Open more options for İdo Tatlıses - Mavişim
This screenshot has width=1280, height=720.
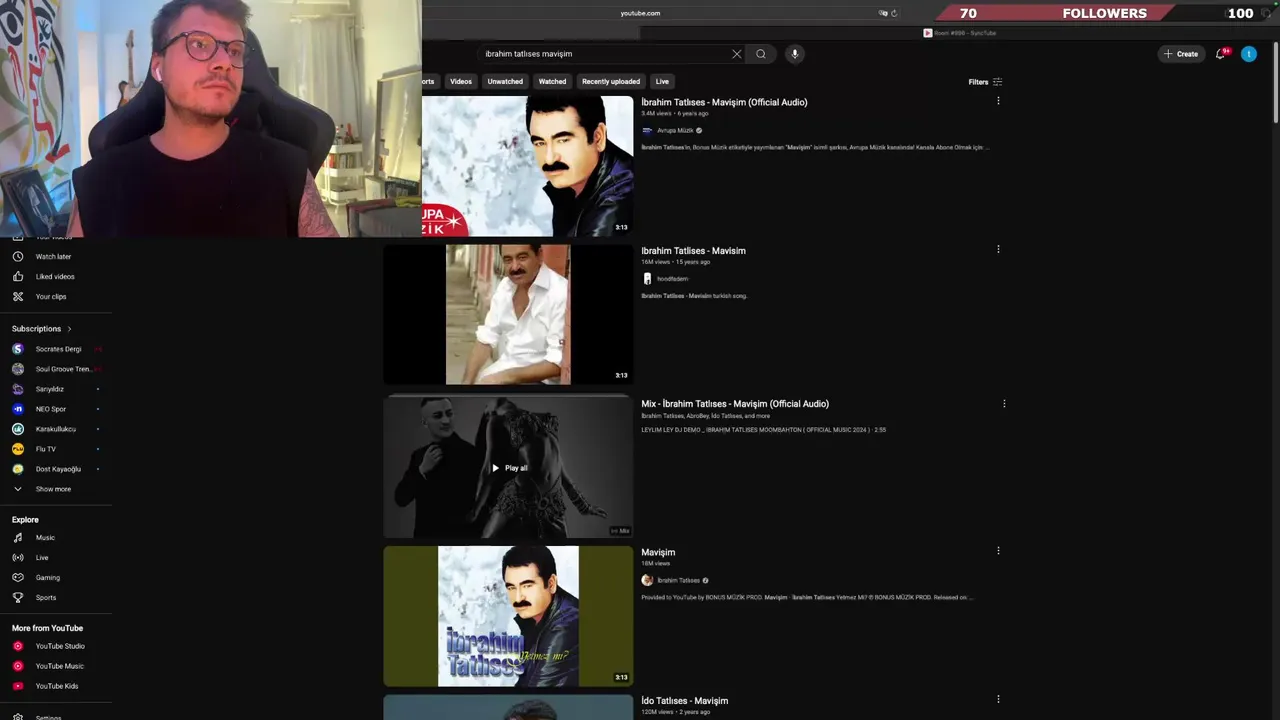click(x=998, y=700)
